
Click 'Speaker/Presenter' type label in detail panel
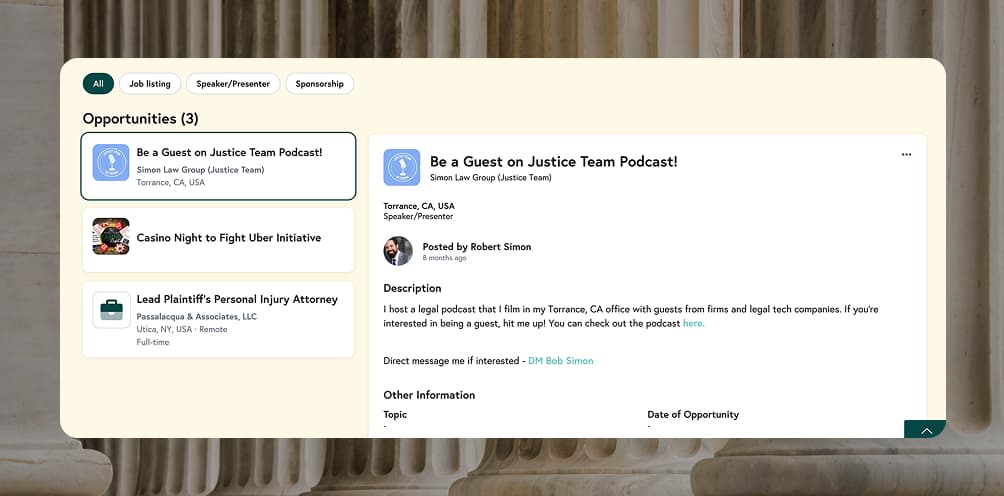coord(418,216)
